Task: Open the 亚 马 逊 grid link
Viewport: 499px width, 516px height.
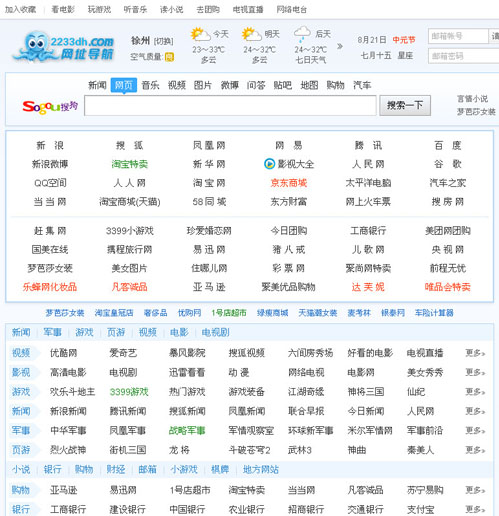Action: click(209, 287)
